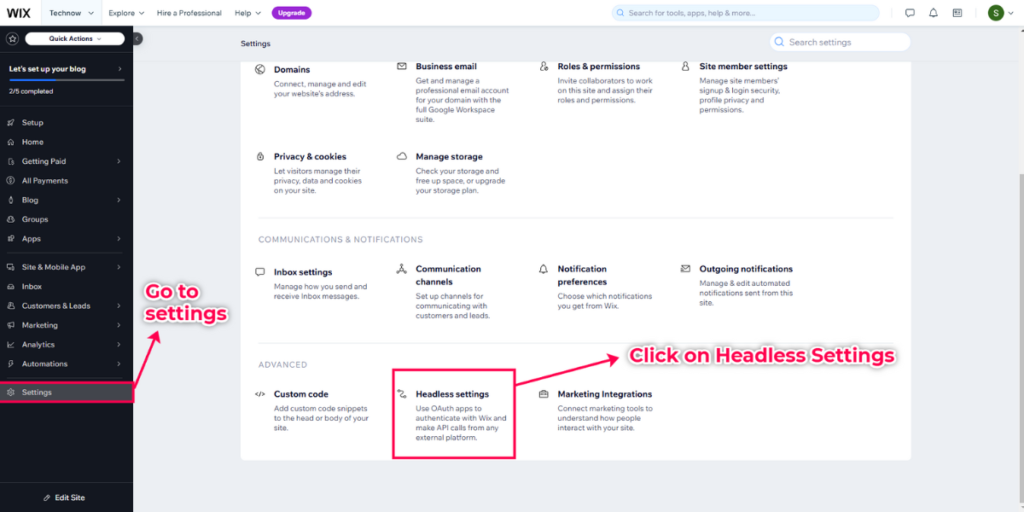Open the Quick Actions dropdown
Screen dimensions: 1024x512
point(74,39)
